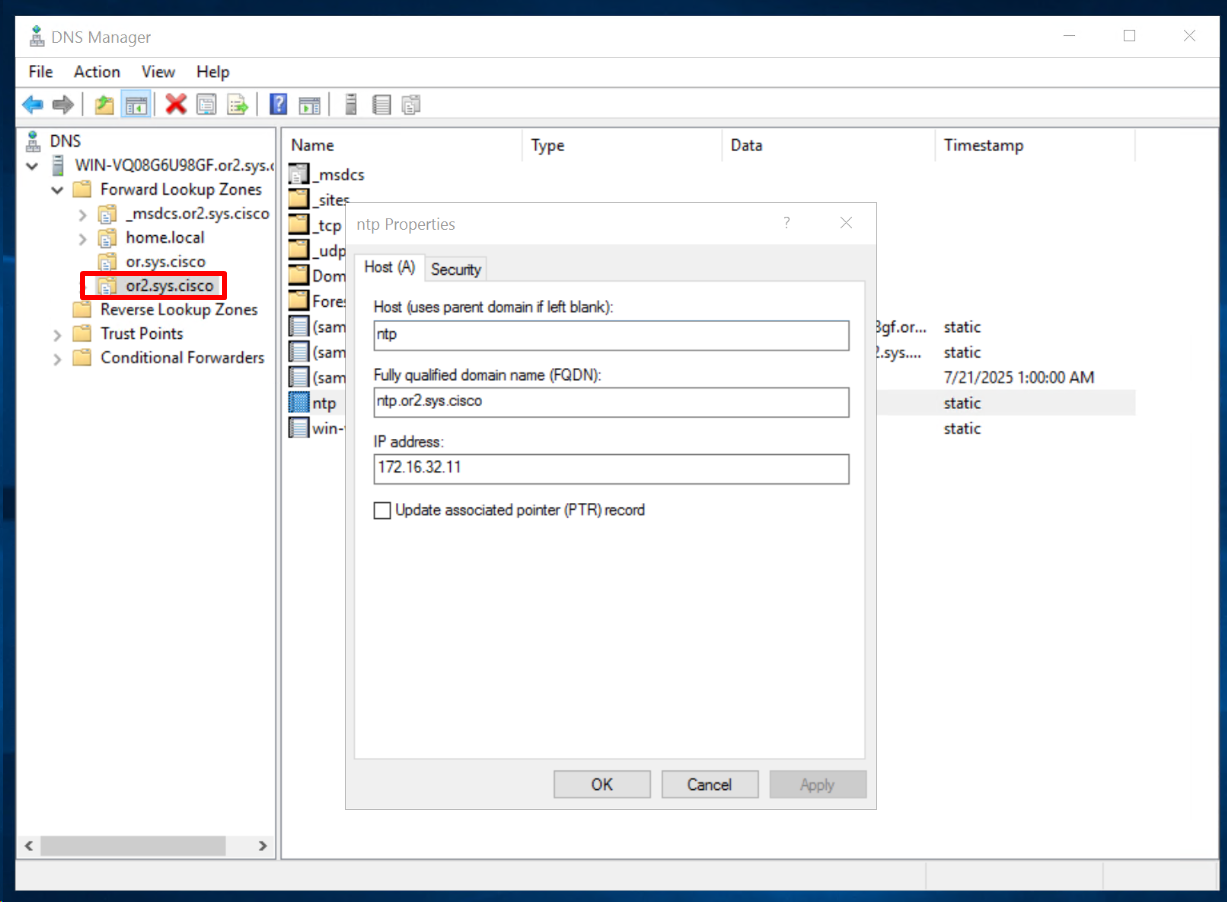1227x902 pixels.
Task: Open the Action menu
Action: click(97, 72)
